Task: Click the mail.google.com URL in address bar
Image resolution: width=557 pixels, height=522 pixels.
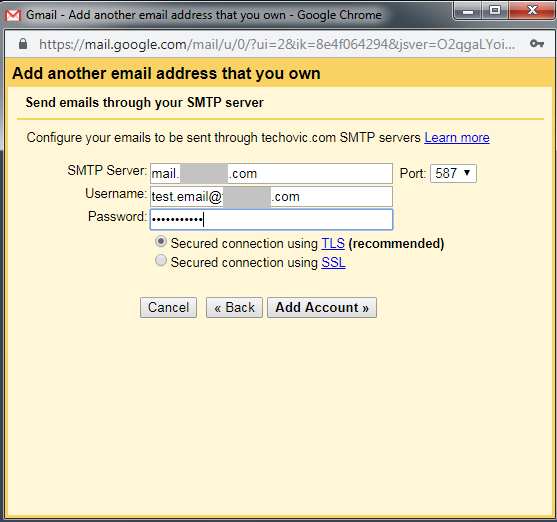Action: coord(277,44)
